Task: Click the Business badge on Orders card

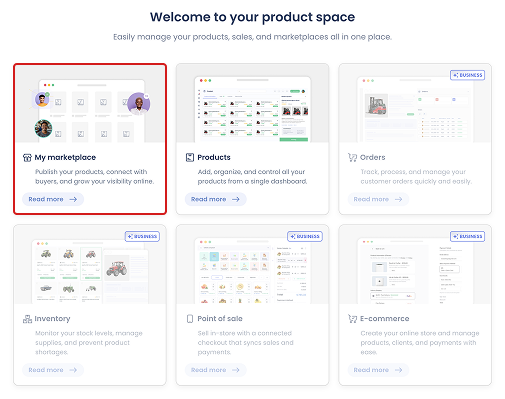Action: tap(467, 75)
